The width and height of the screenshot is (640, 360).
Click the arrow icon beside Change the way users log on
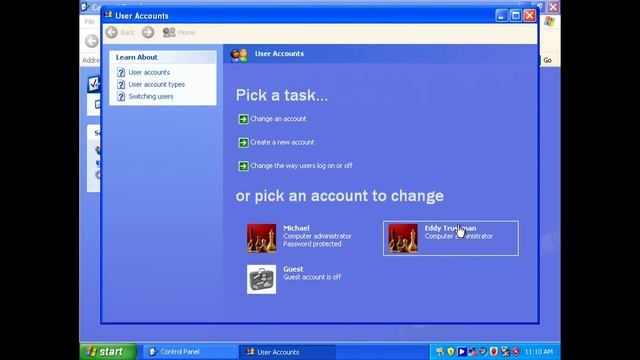[x=243, y=166]
